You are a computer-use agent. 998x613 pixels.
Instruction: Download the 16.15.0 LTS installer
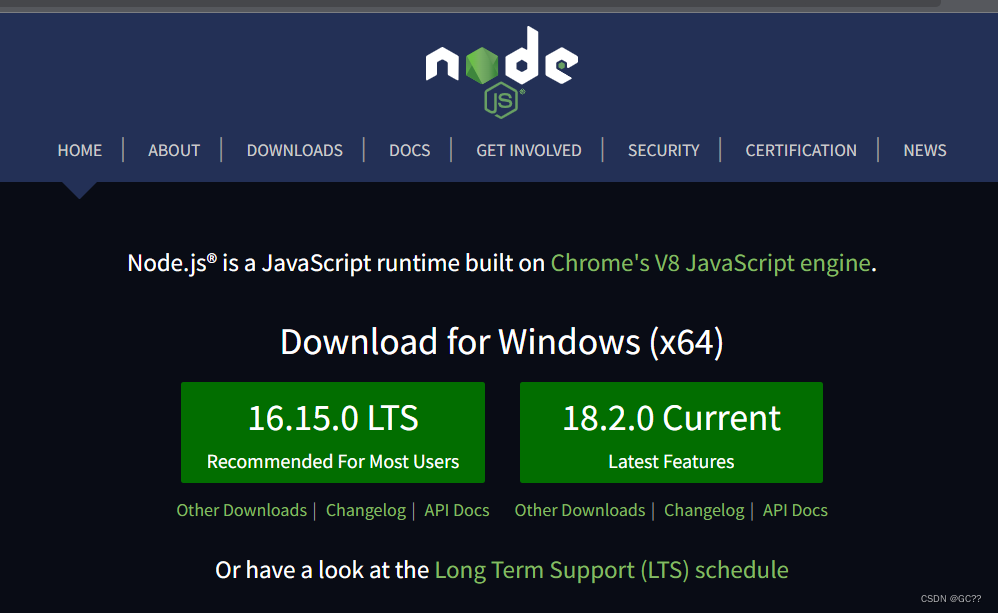click(333, 432)
